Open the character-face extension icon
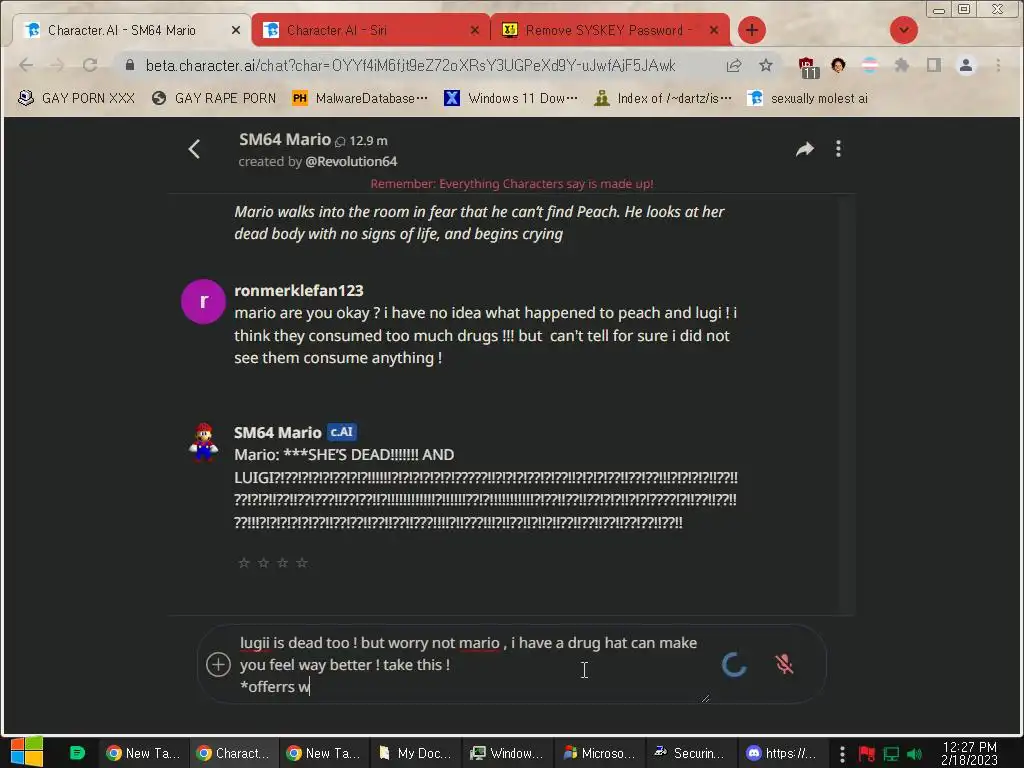This screenshot has width=1024, height=768. pos(839,65)
